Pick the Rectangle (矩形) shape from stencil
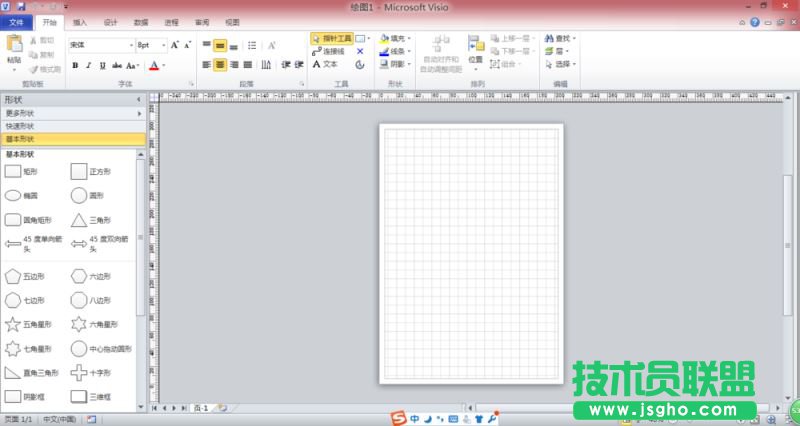Screen dimensions: 800x426 click(21, 171)
